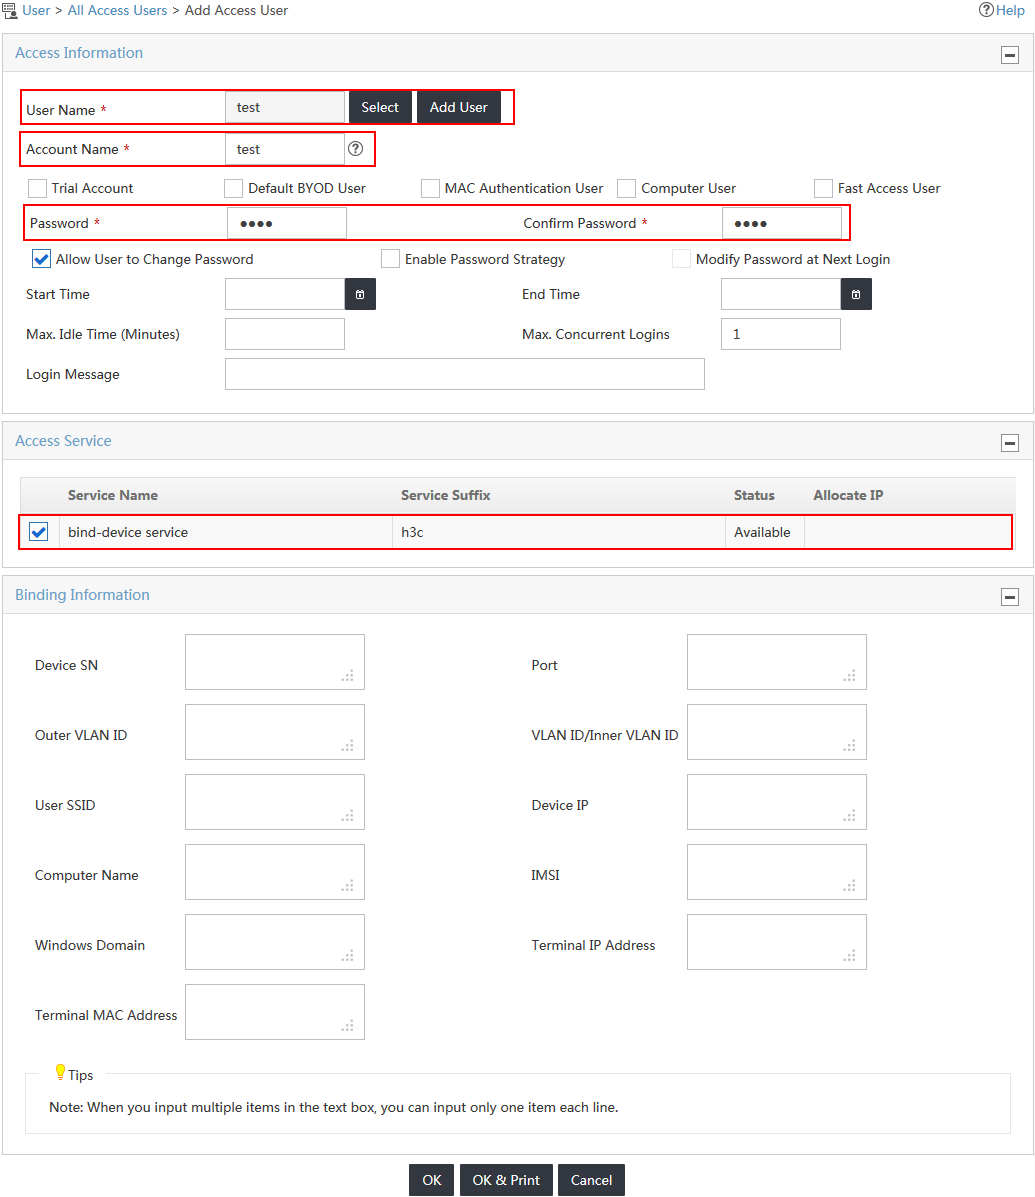Focus the Max. Concurrent Logins field
This screenshot has height=1197, width=1035.
[x=781, y=334]
